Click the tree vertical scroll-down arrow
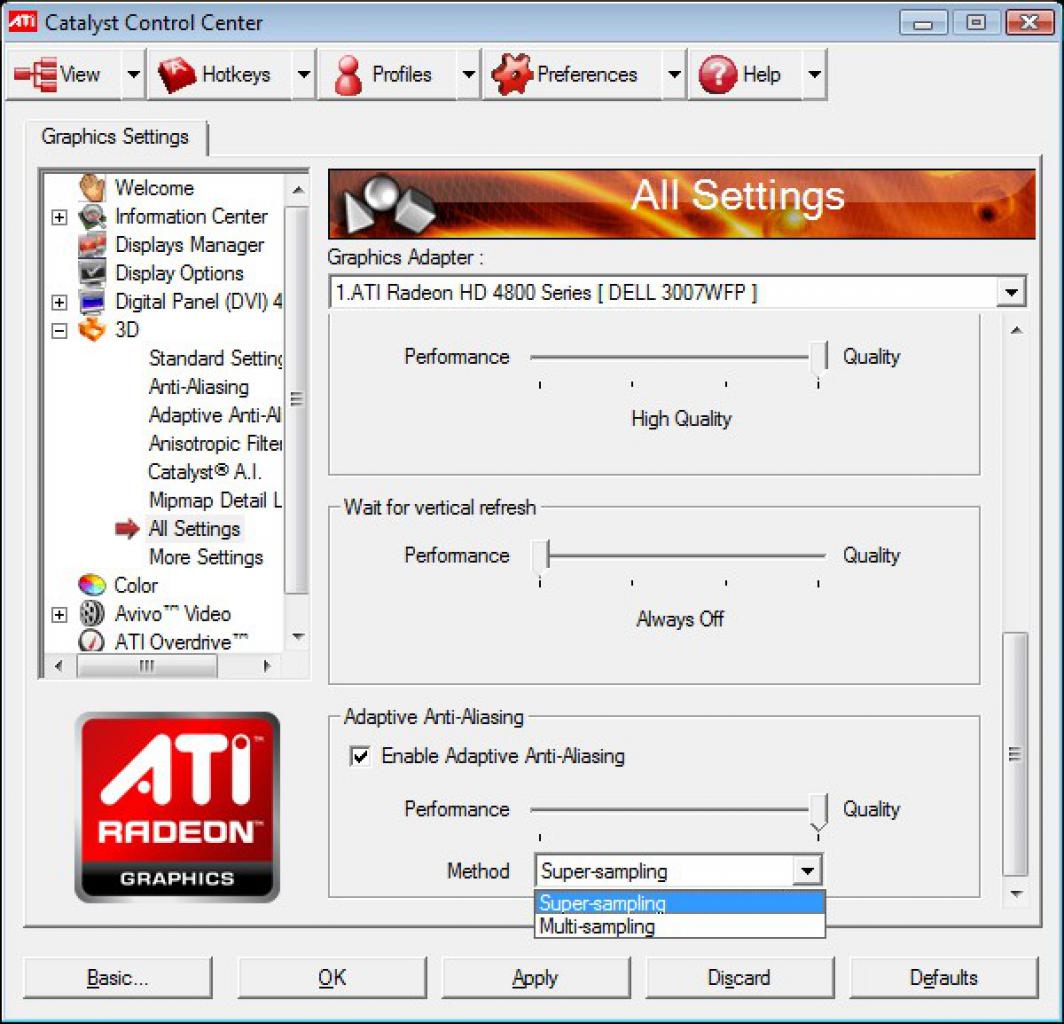 point(297,637)
